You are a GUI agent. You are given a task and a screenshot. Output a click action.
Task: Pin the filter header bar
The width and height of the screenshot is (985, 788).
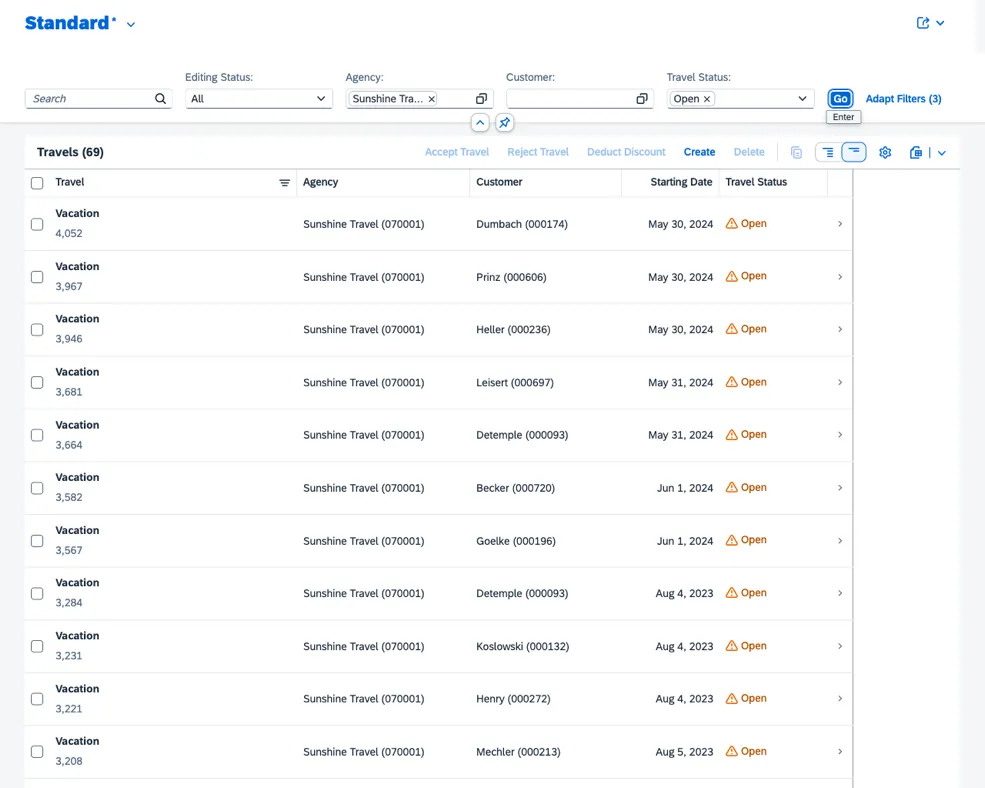click(x=505, y=123)
